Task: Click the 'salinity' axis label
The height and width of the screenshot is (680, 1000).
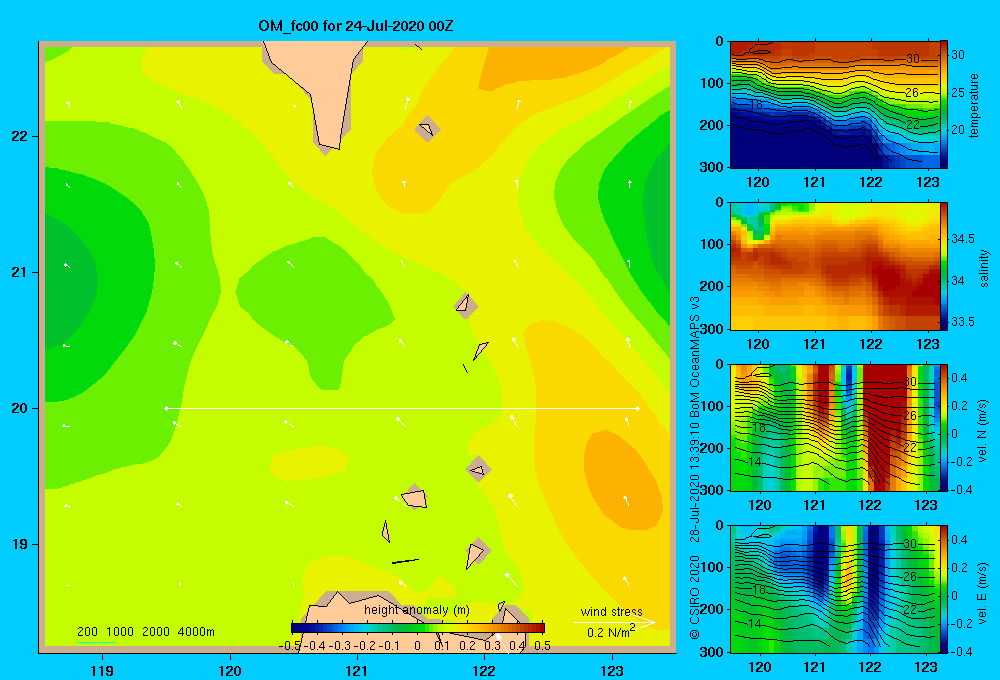Action: coord(984,268)
